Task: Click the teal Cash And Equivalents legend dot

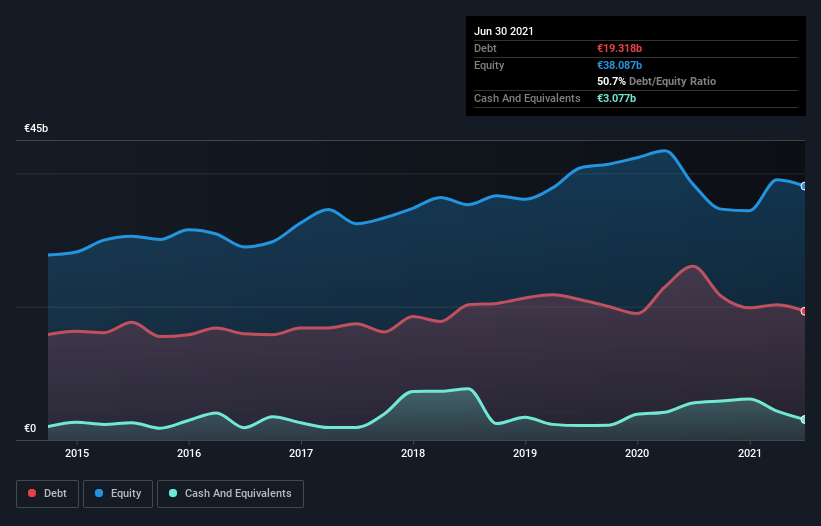Action: point(173,493)
